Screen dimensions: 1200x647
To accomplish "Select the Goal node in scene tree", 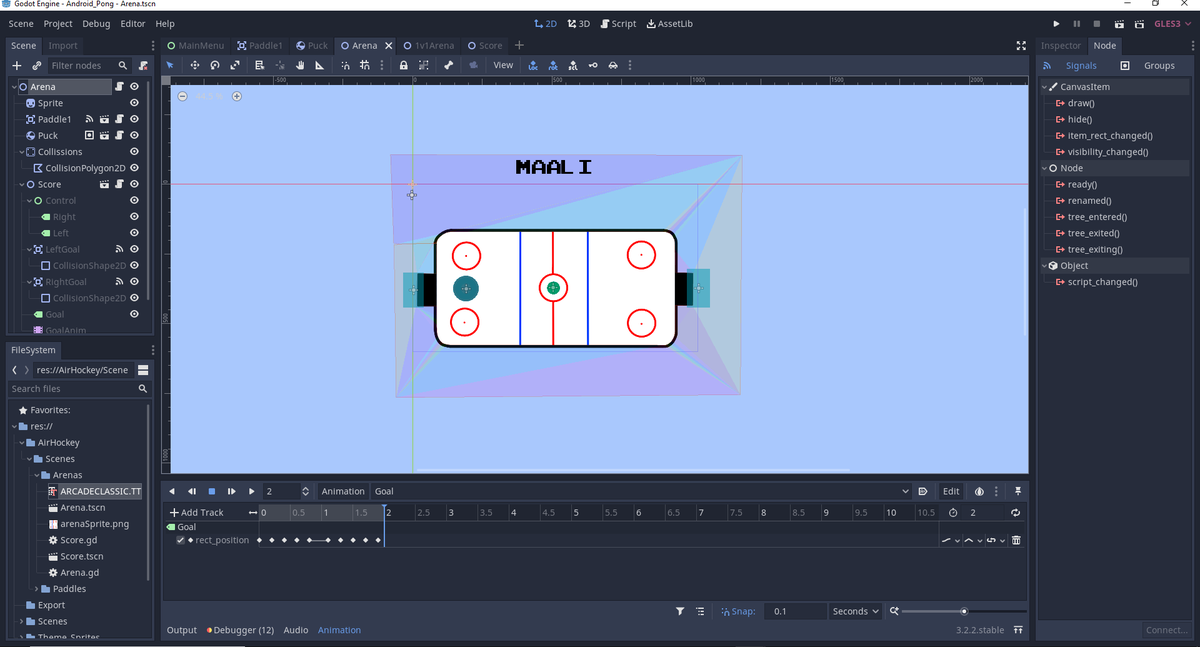I will pyautogui.click(x=55, y=314).
